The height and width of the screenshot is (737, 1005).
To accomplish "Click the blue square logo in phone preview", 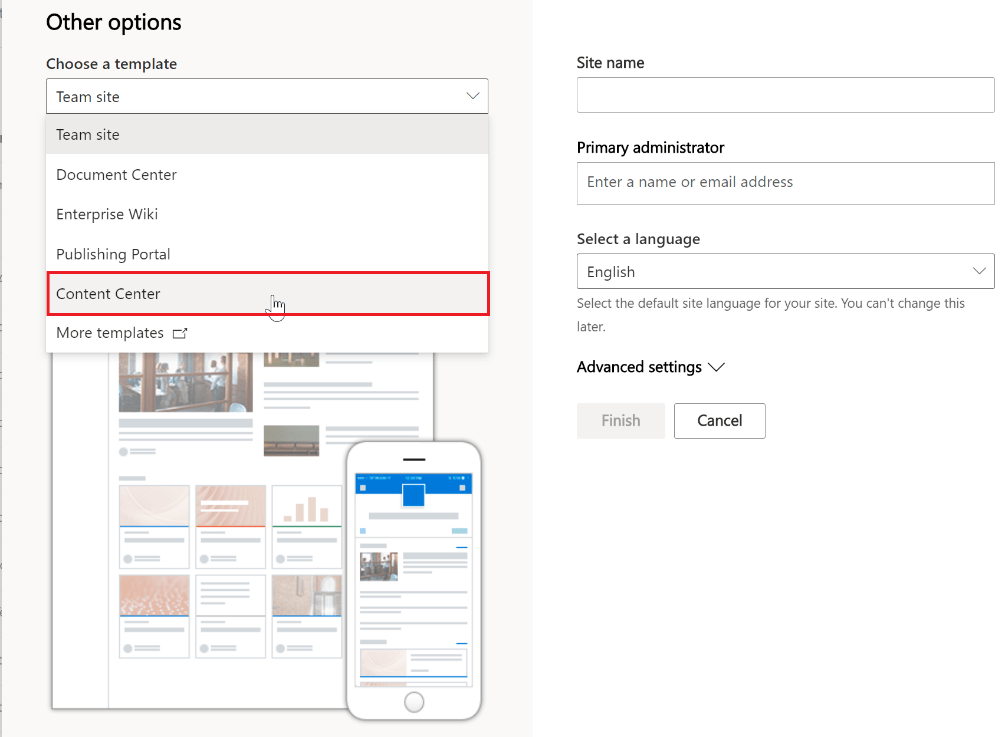I will [413, 496].
